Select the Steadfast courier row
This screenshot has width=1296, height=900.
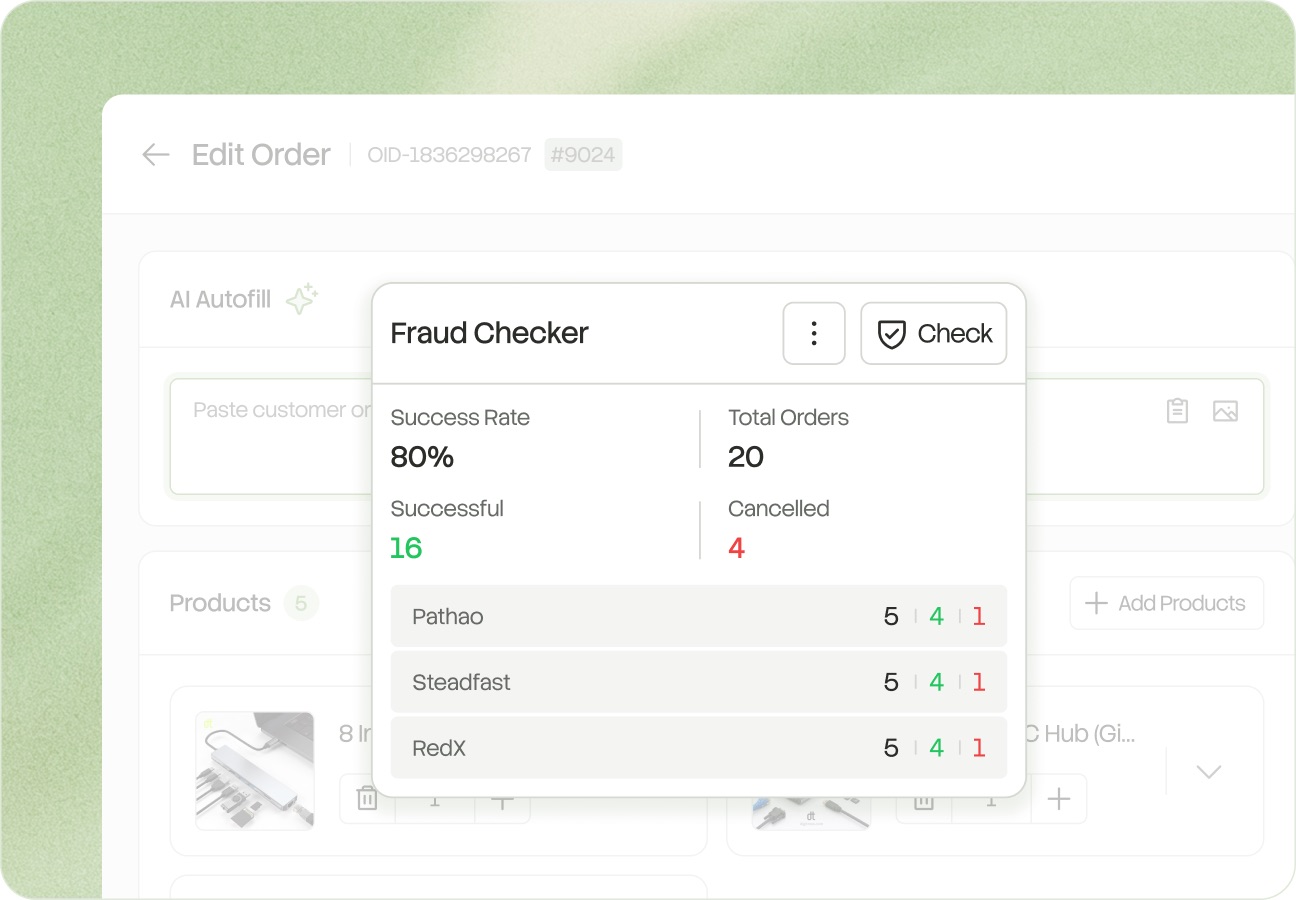point(698,682)
